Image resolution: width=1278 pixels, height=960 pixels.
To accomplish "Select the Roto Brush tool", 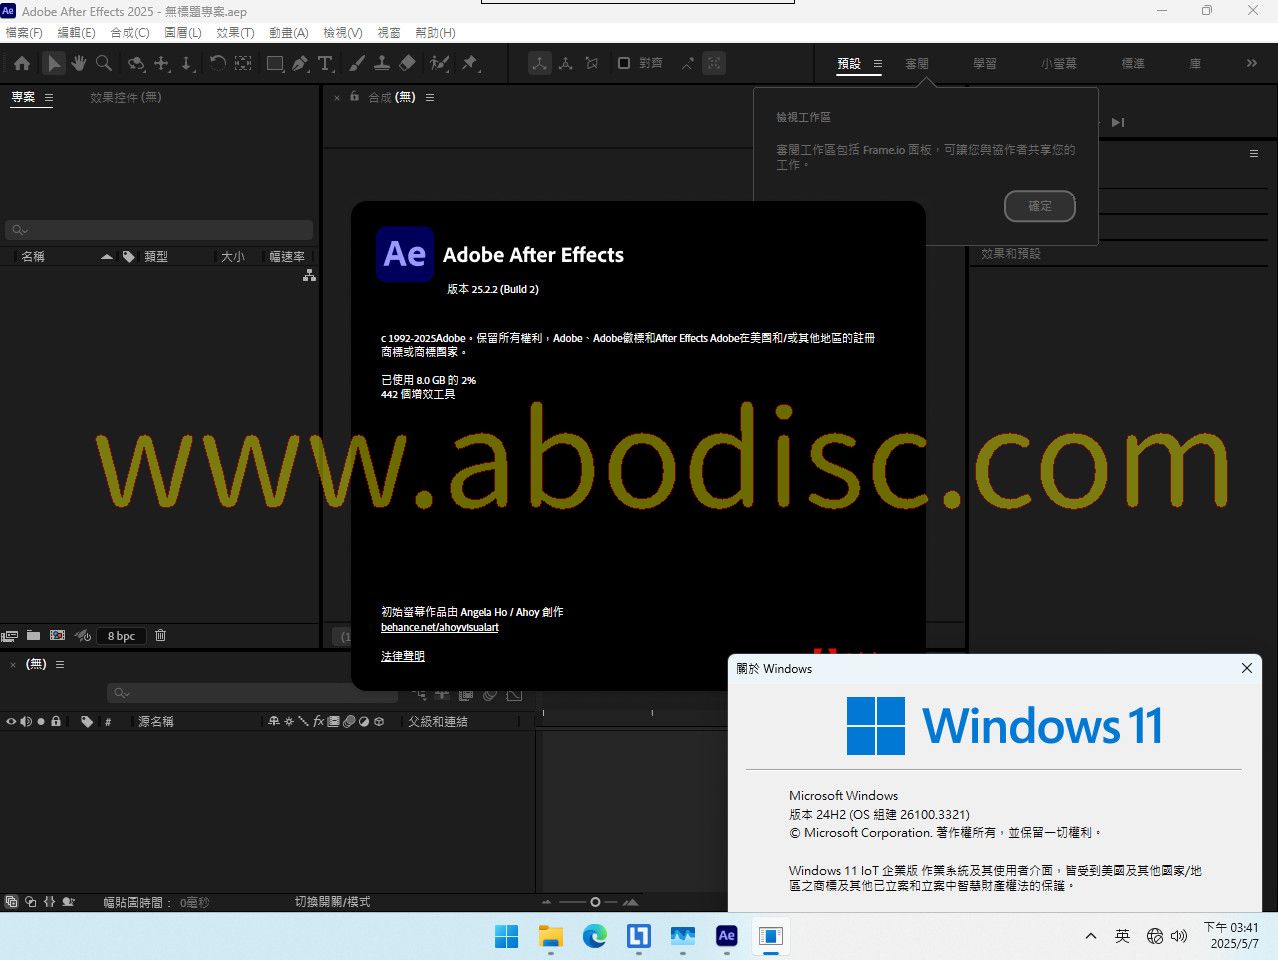I will [439, 63].
